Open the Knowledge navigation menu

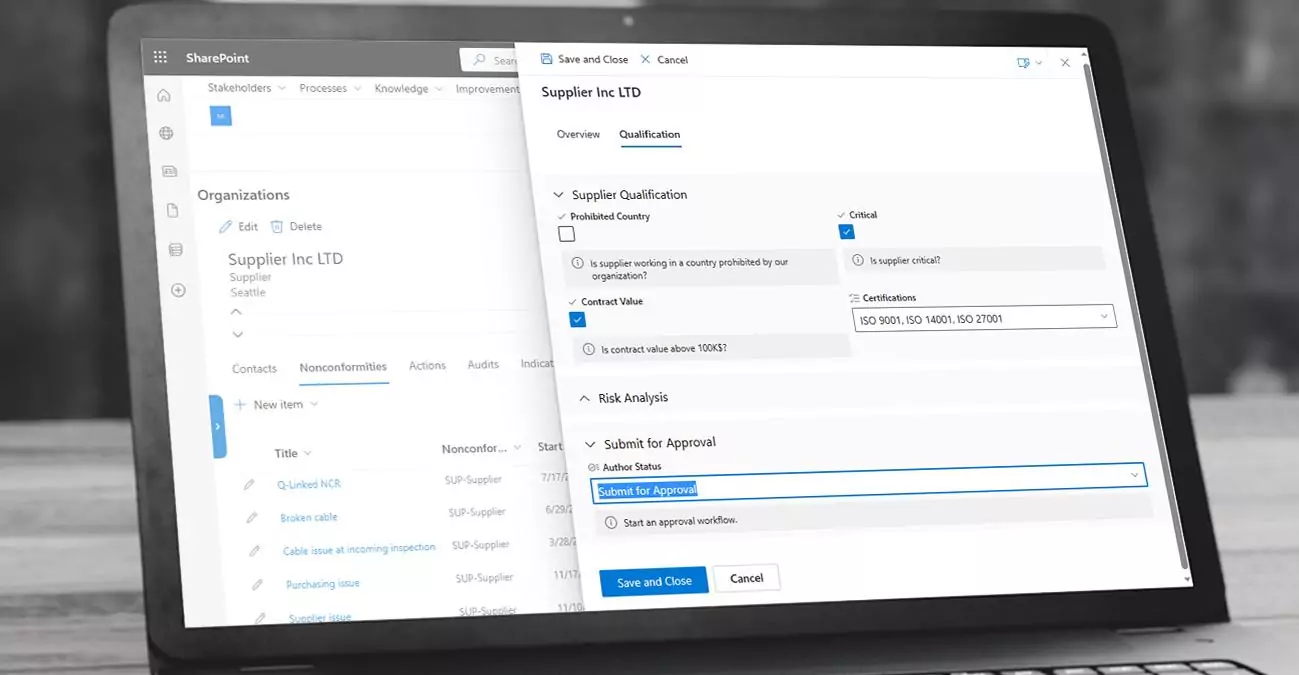pyautogui.click(x=408, y=89)
